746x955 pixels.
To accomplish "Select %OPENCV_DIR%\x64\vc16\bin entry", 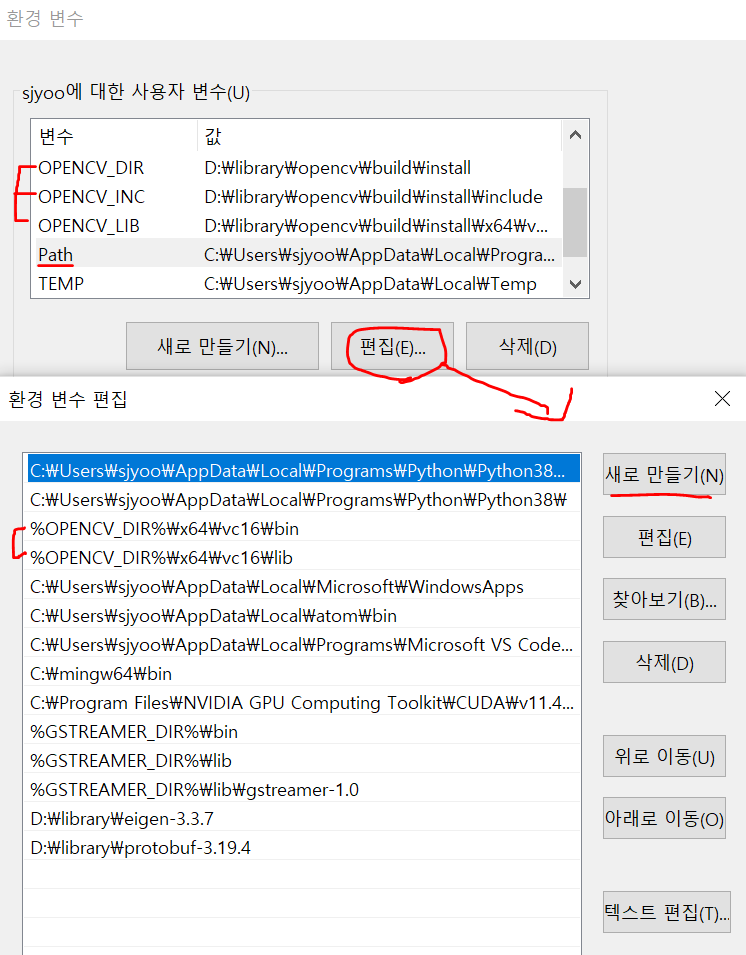I will 303,529.
